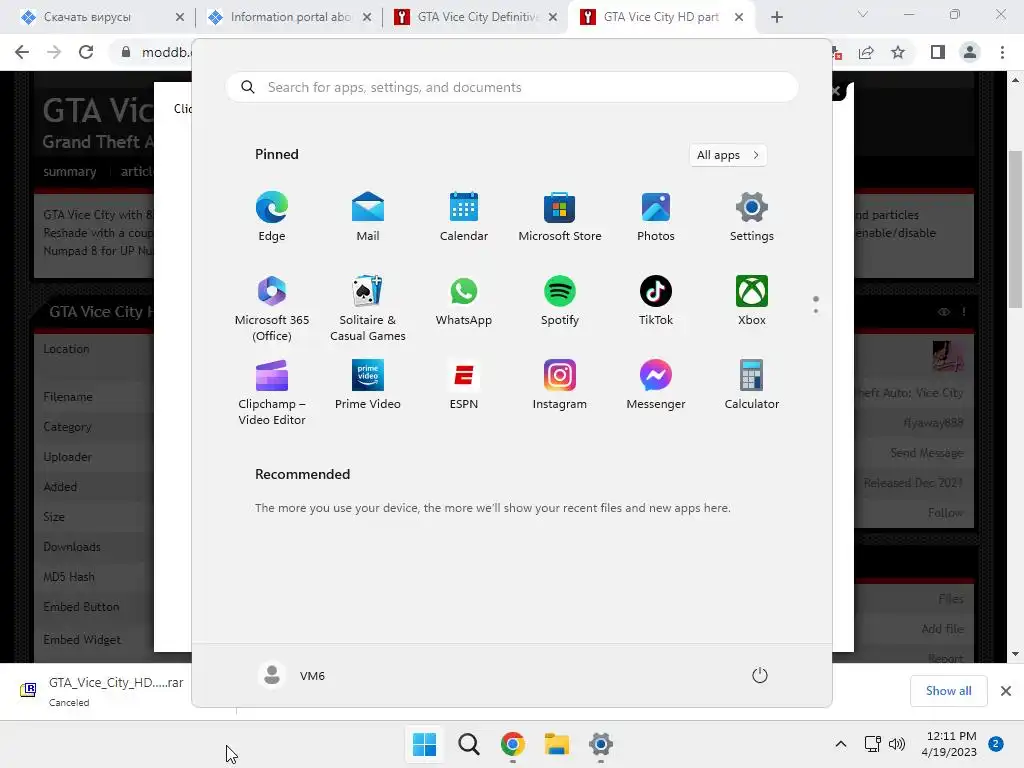The width and height of the screenshot is (1024, 768).
Task: Focus the Start menu search box
Action: pos(512,88)
